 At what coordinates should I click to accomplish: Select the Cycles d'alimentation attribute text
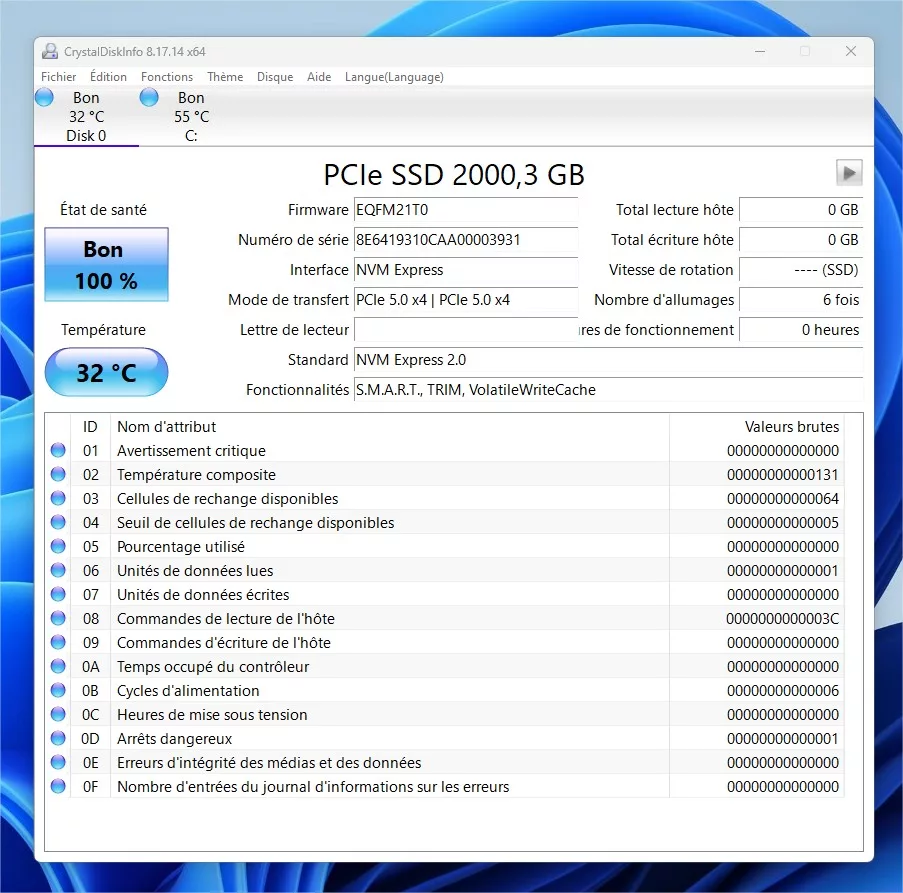188,691
